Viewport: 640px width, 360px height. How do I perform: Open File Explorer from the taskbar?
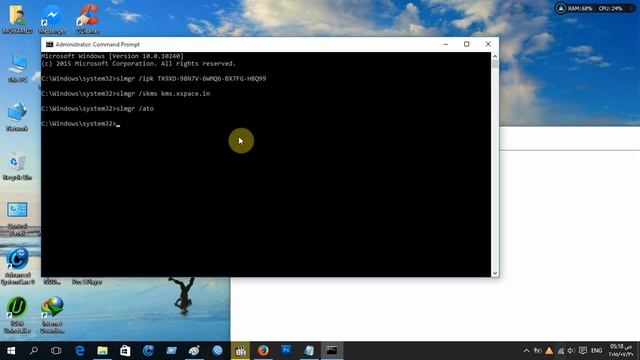[102, 351]
